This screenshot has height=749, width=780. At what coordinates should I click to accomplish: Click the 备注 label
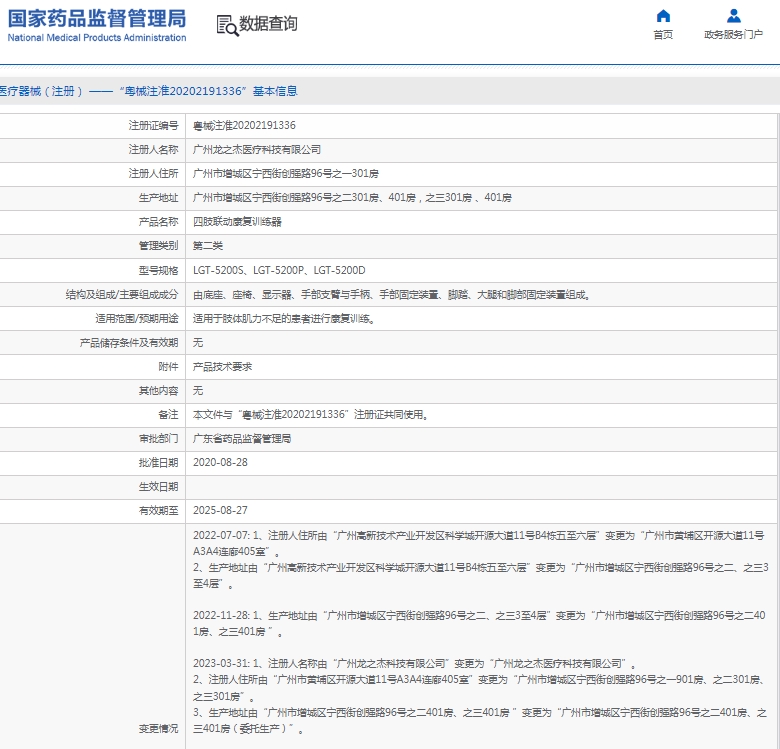pyautogui.click(x=168, y=414)
